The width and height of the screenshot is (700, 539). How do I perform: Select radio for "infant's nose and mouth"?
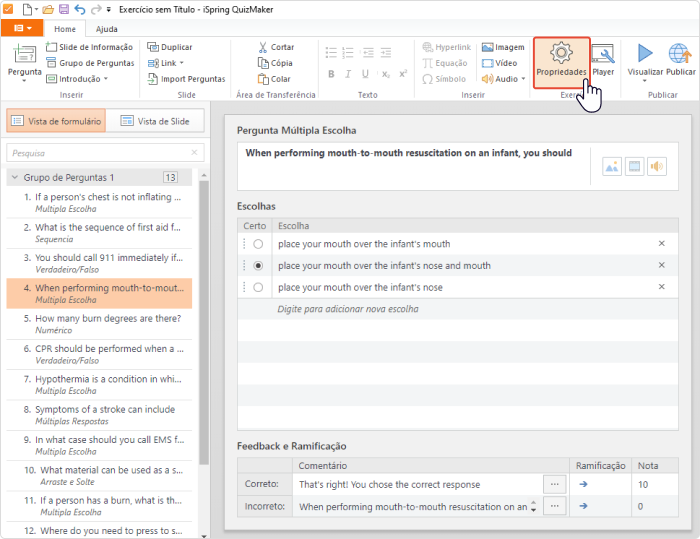[258, 266]
